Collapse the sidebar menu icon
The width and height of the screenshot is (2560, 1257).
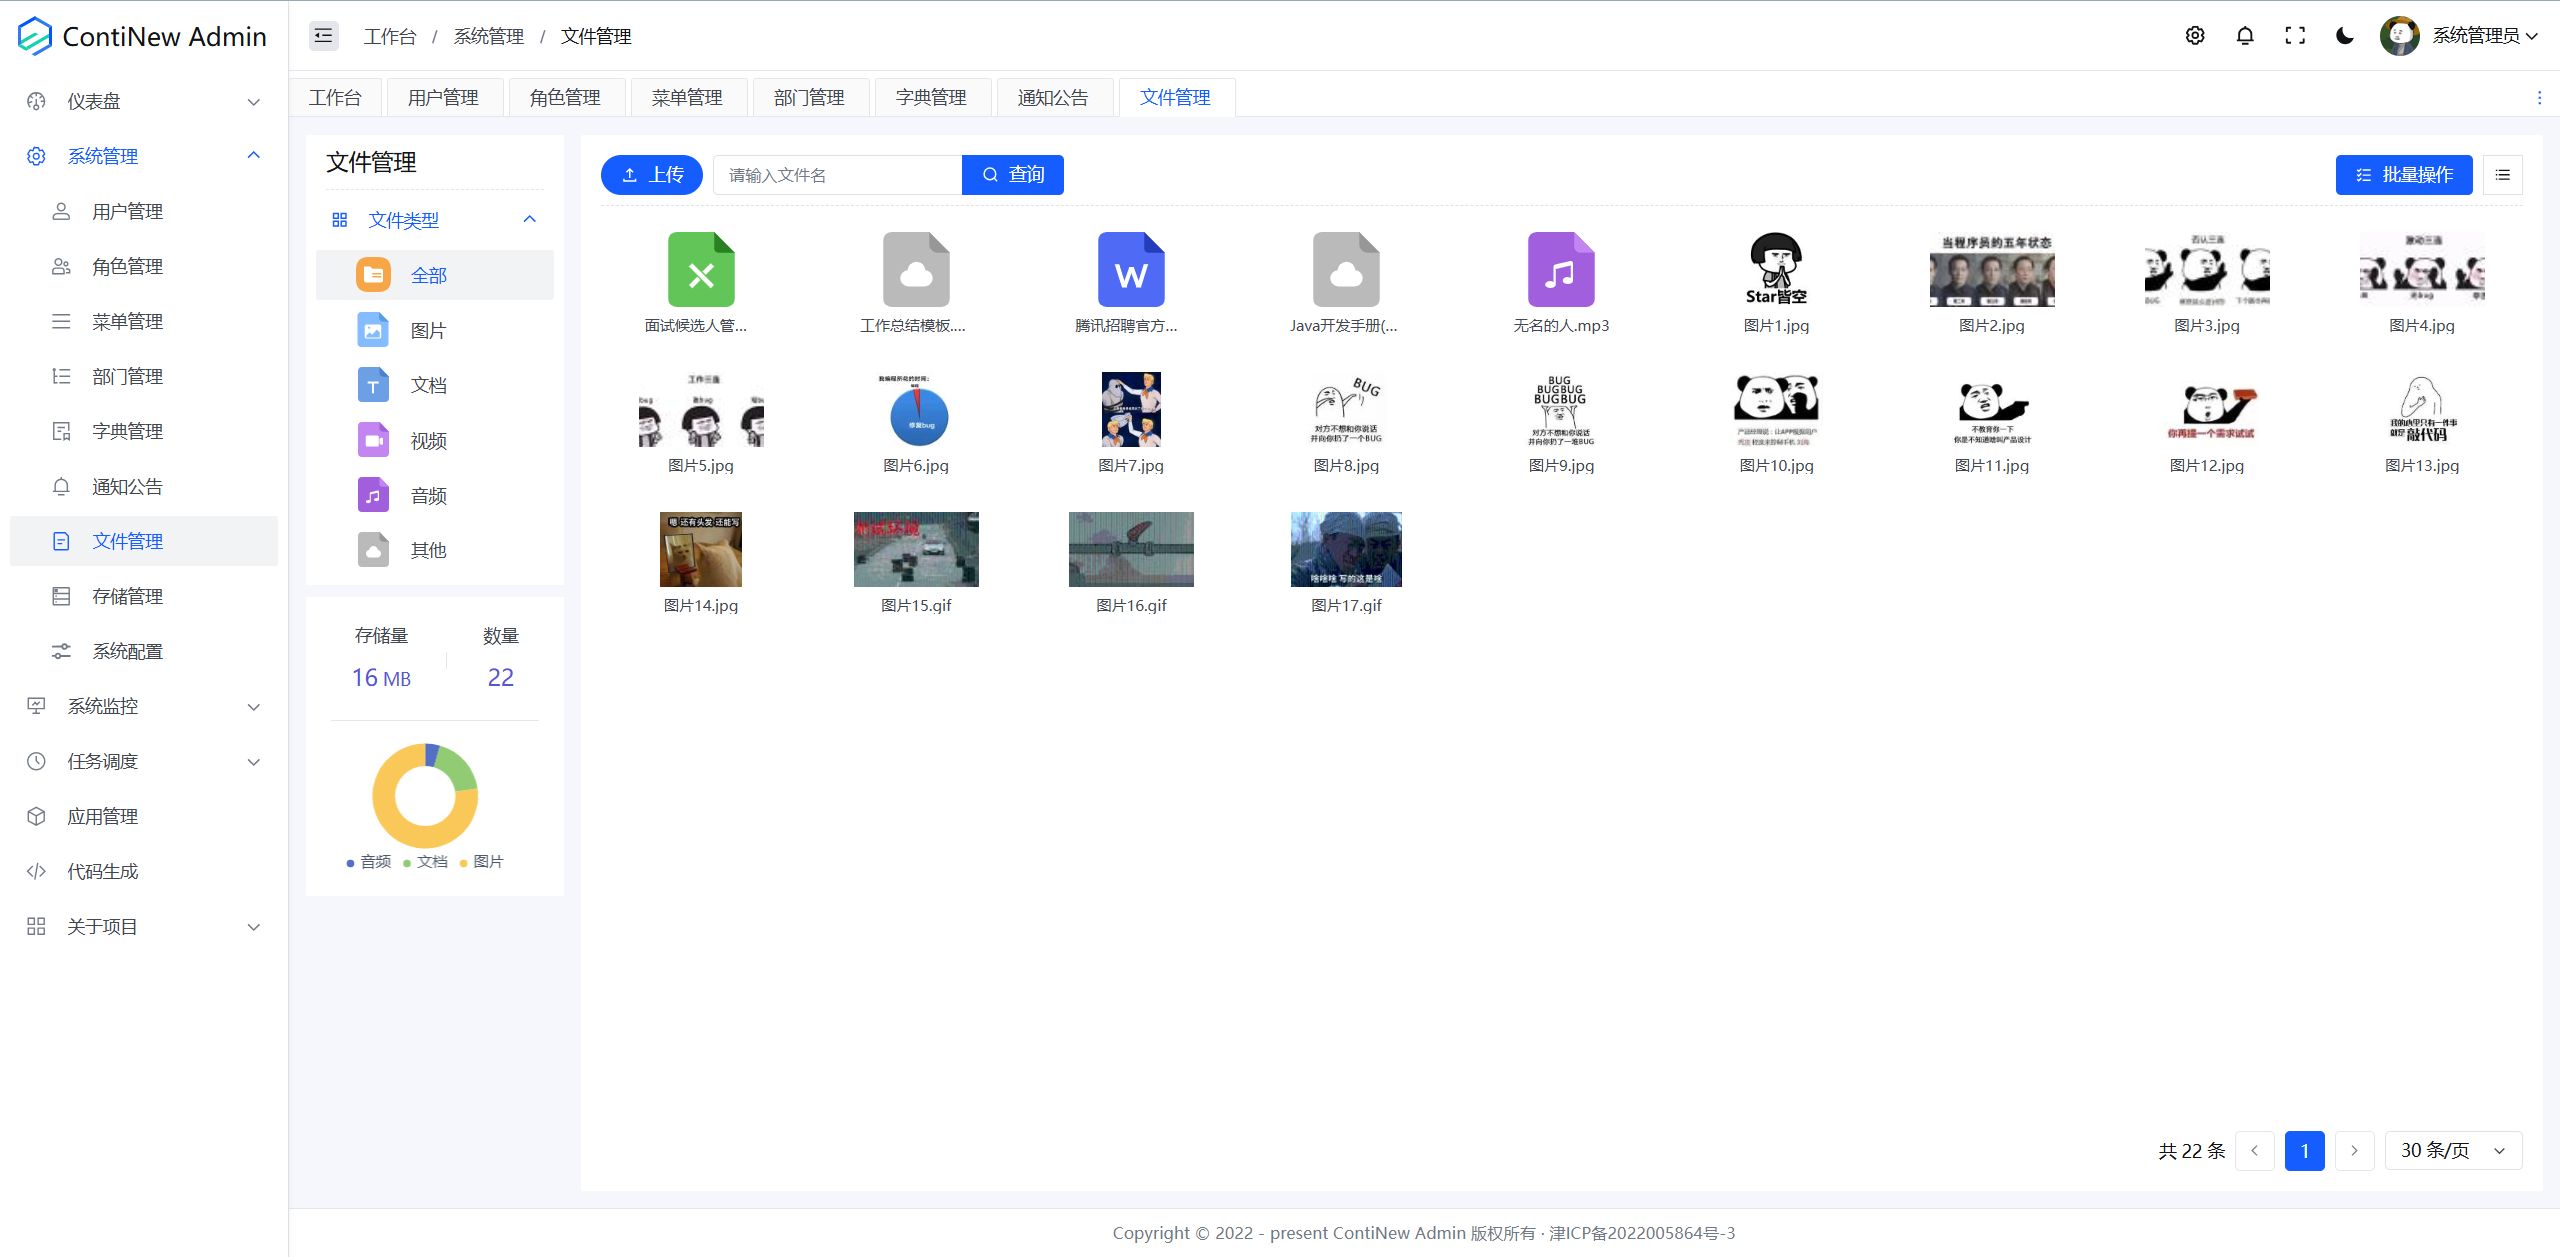[323, 36]
